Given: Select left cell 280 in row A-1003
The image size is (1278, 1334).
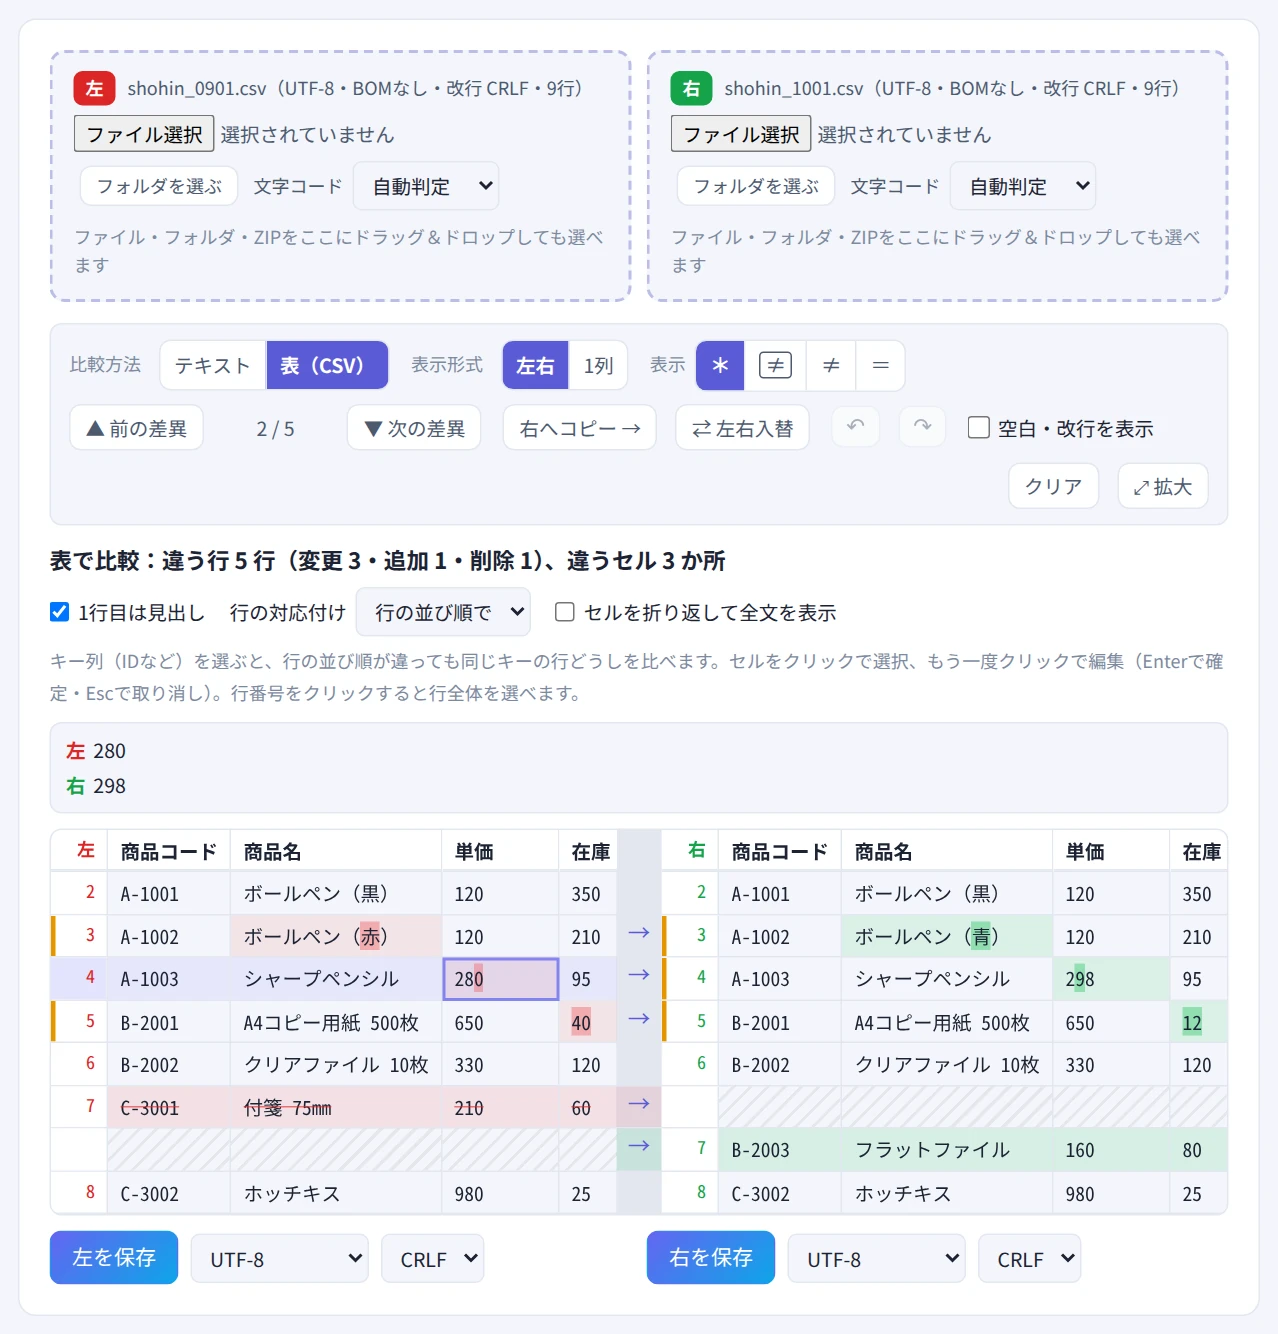Looking at the screenshot, I should pyautogui.click(x=500, y=979).
